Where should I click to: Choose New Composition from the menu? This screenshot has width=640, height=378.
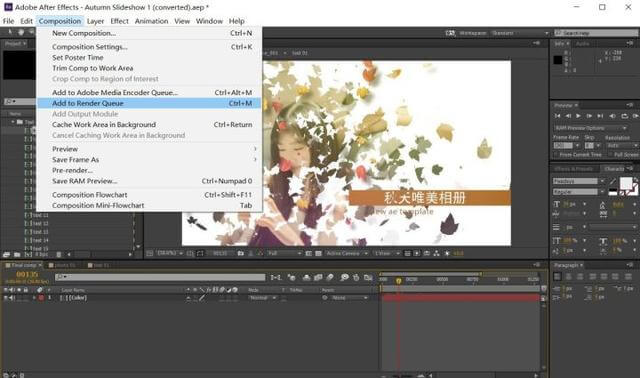(149, 33)
